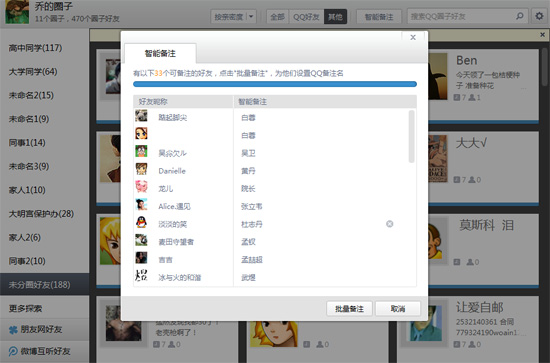Screen dimensions: 550x363
Task: Click the avatar next to 吉吉
Action: (x=141, y=258)
